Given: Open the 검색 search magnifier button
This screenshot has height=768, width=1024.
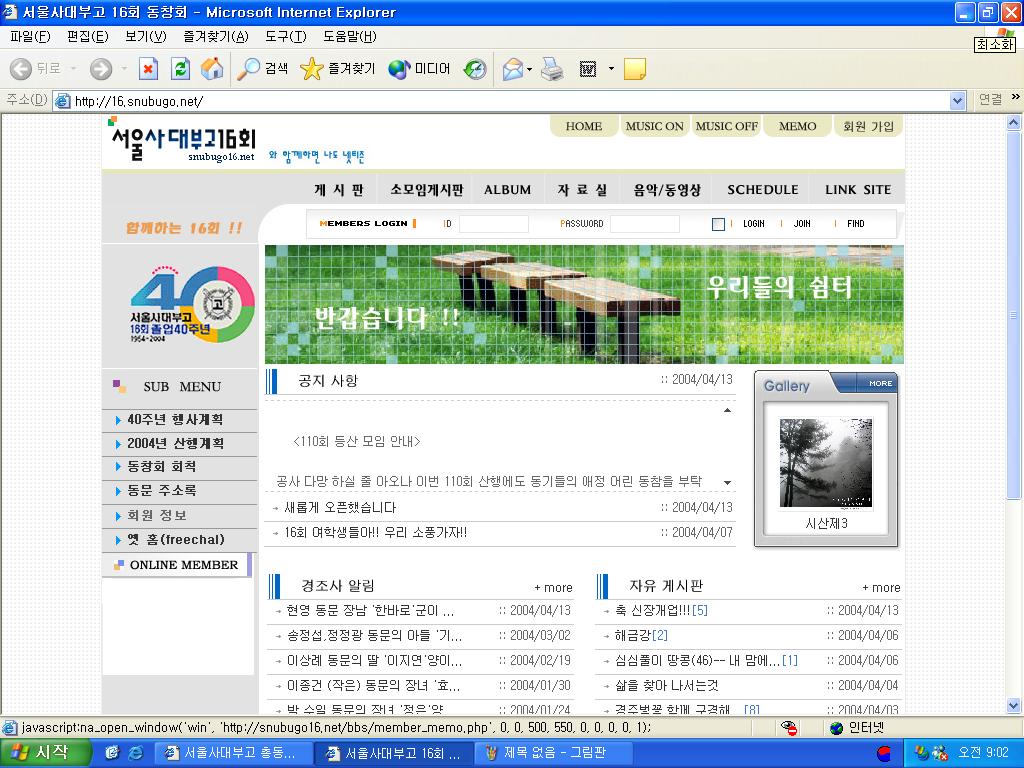Looking at the screenshot, I should pyautogui.click(x=262, y=68).
